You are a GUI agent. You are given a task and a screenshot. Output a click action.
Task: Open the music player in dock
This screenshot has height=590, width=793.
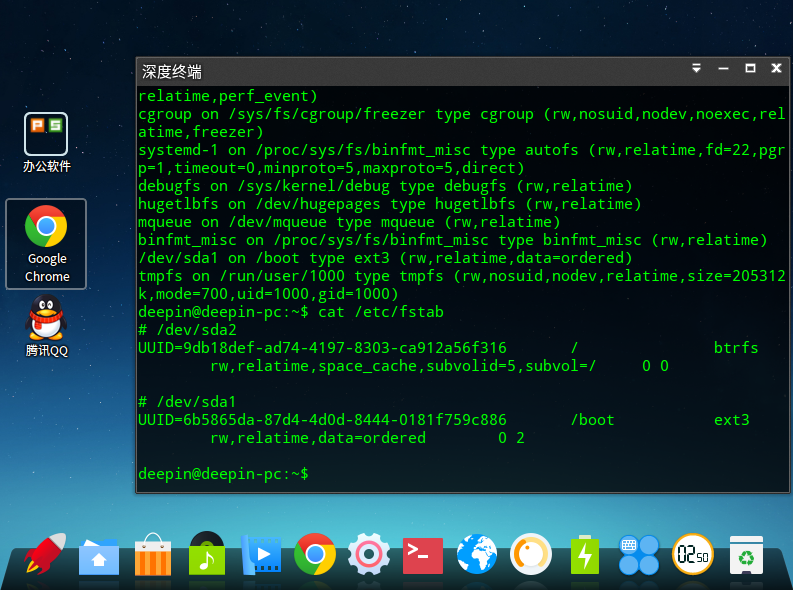point(207,554)
